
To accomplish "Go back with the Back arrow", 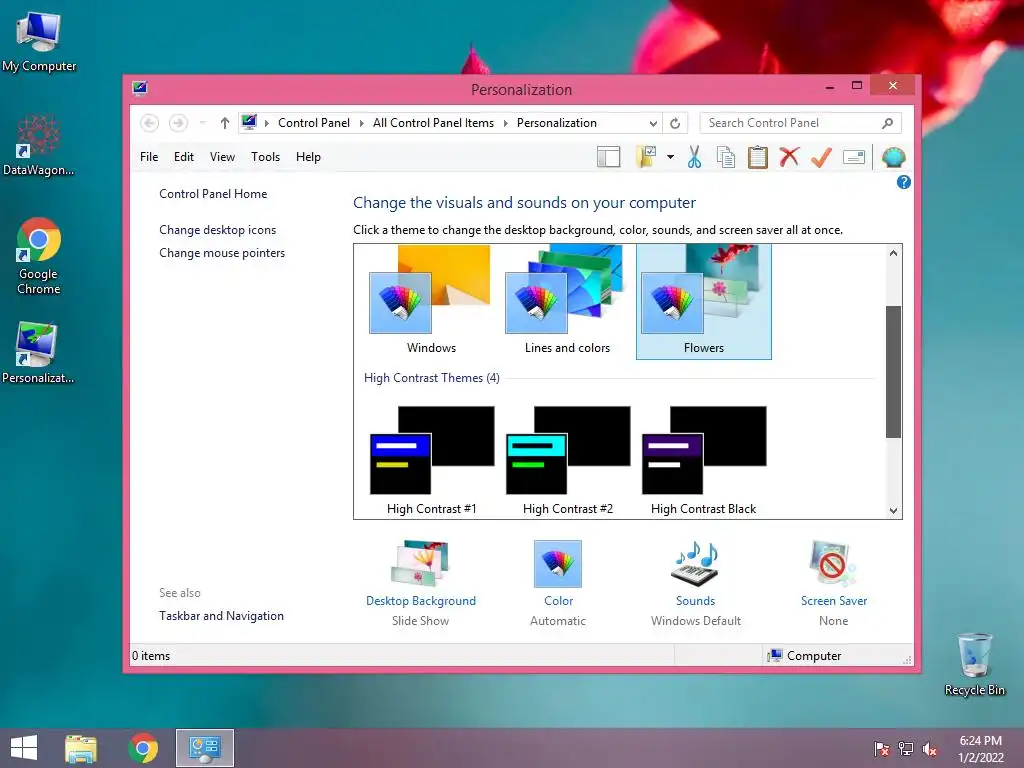I will [x=150, y=123].
